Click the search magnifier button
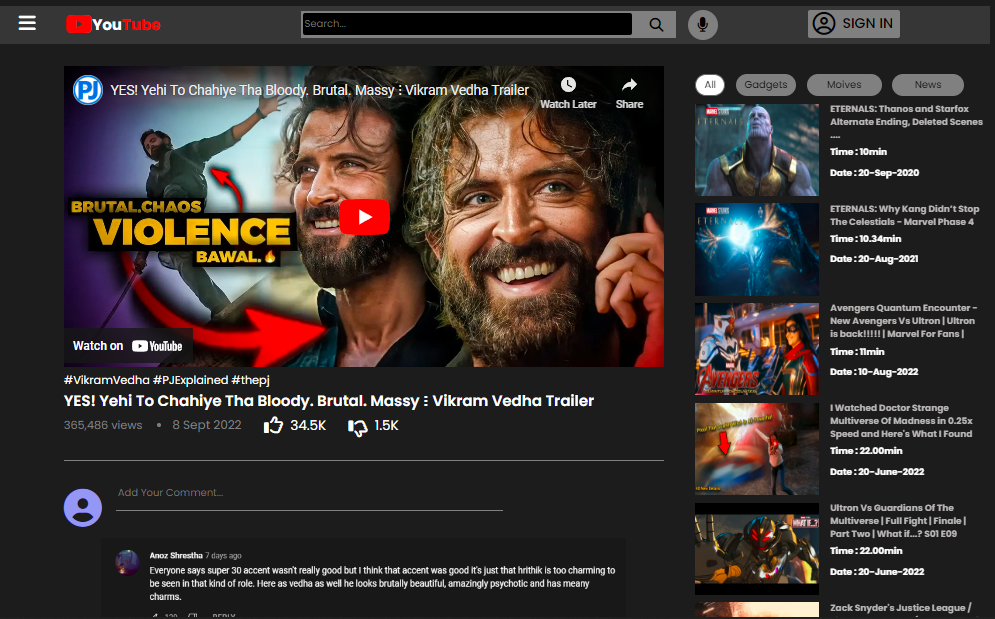This screenshot has width=995, height=619. (656, 24)
